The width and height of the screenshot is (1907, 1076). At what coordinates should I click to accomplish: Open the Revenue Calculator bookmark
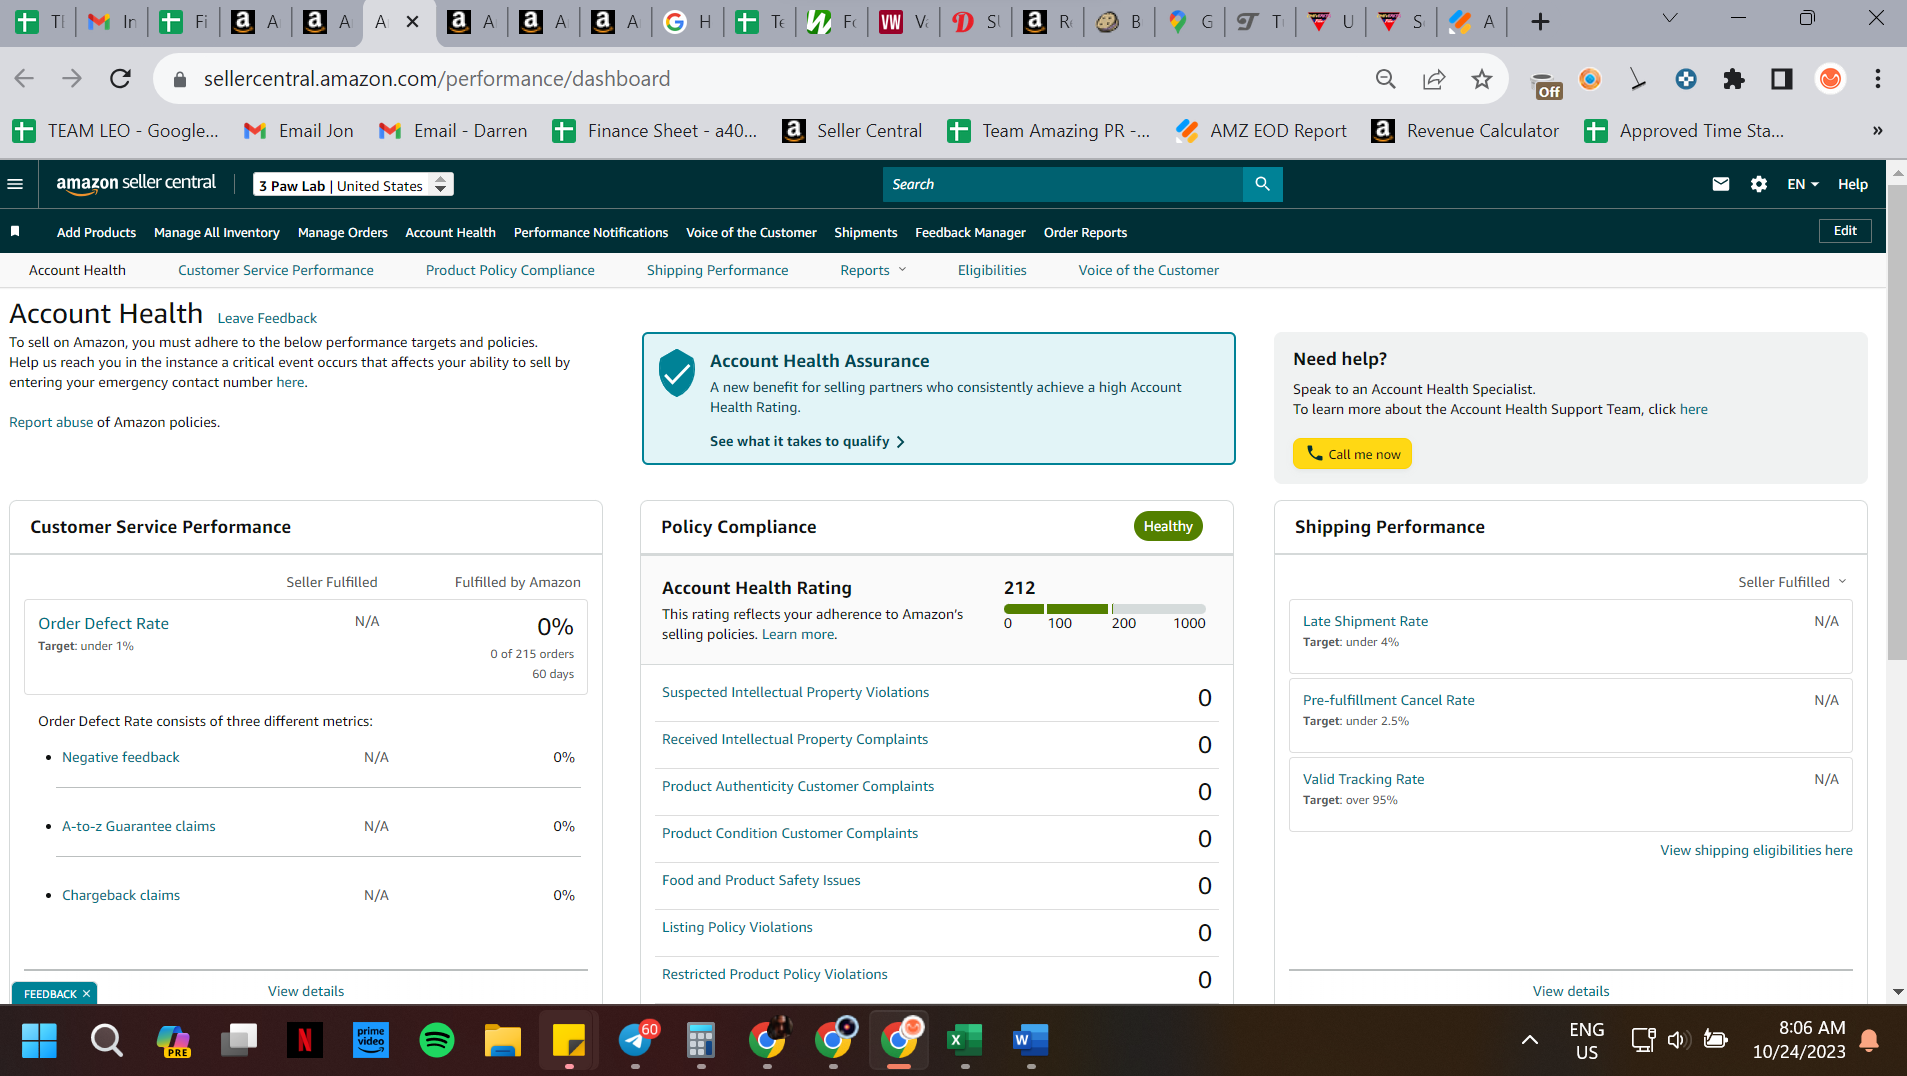[1465, 131]
